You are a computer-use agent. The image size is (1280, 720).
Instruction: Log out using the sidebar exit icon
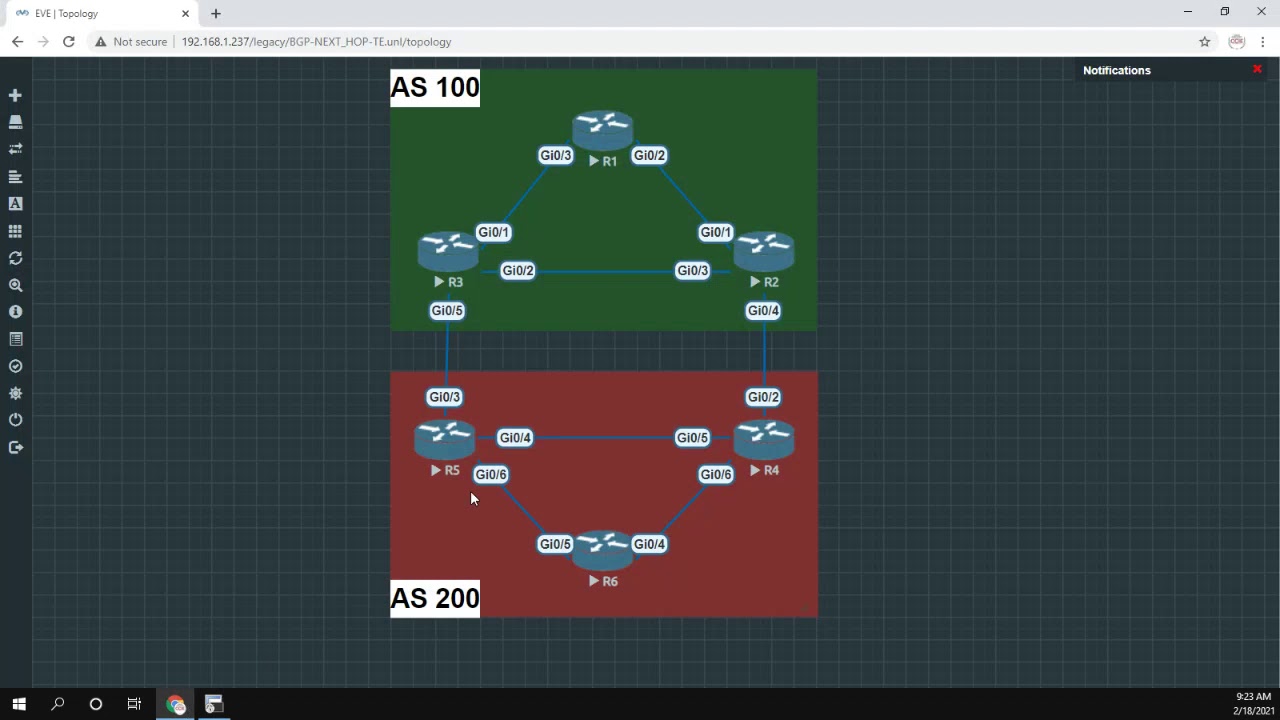15,447
